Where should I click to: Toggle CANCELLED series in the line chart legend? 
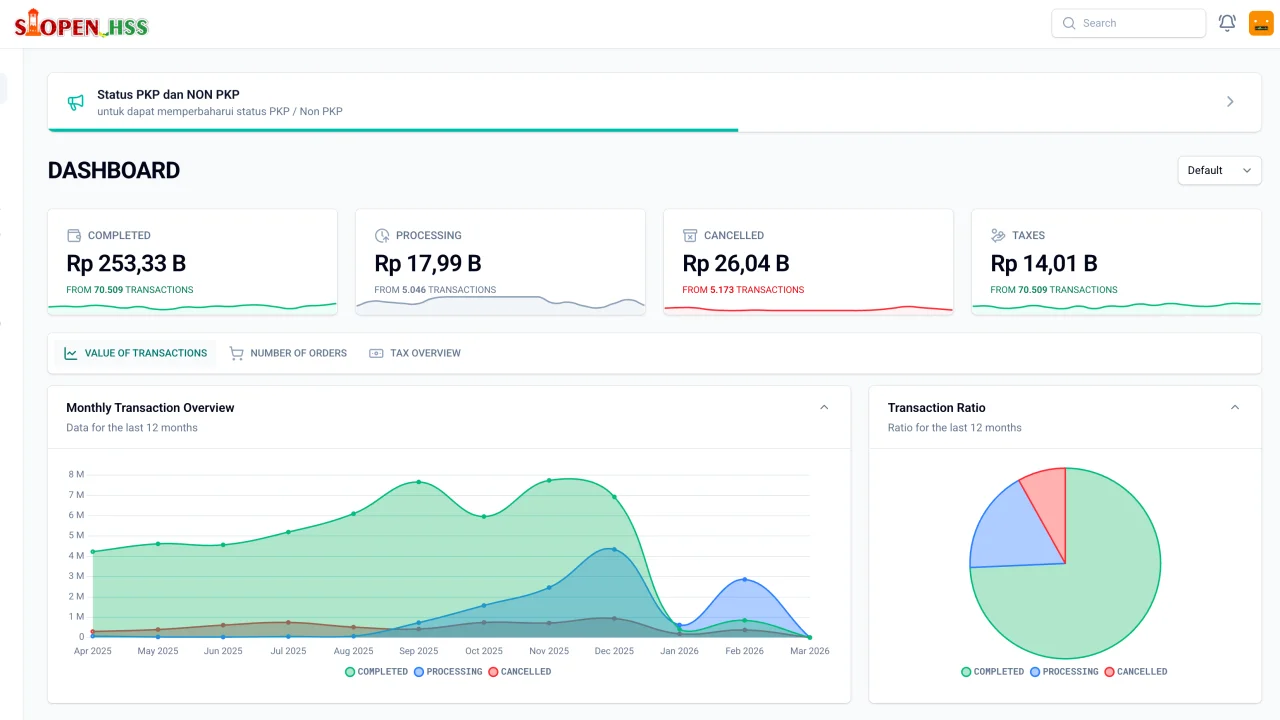click(x=520, y=672)
